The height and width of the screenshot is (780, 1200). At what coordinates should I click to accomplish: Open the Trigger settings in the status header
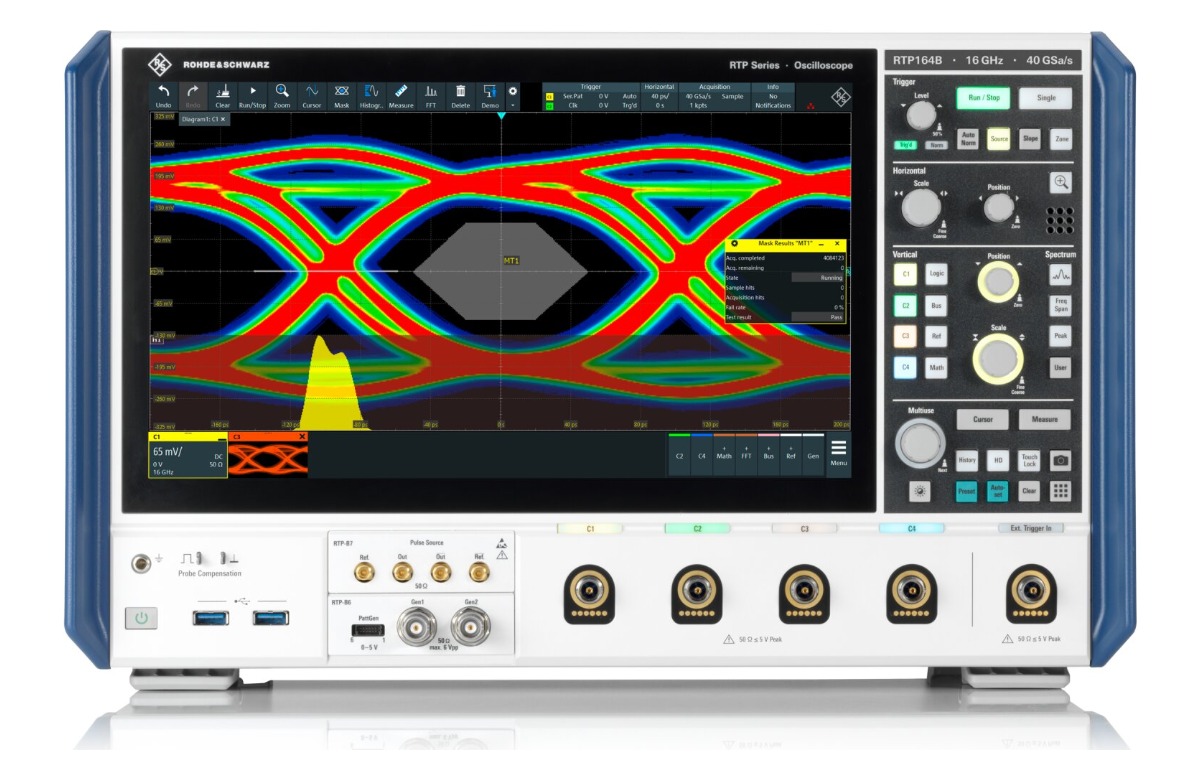591,96
